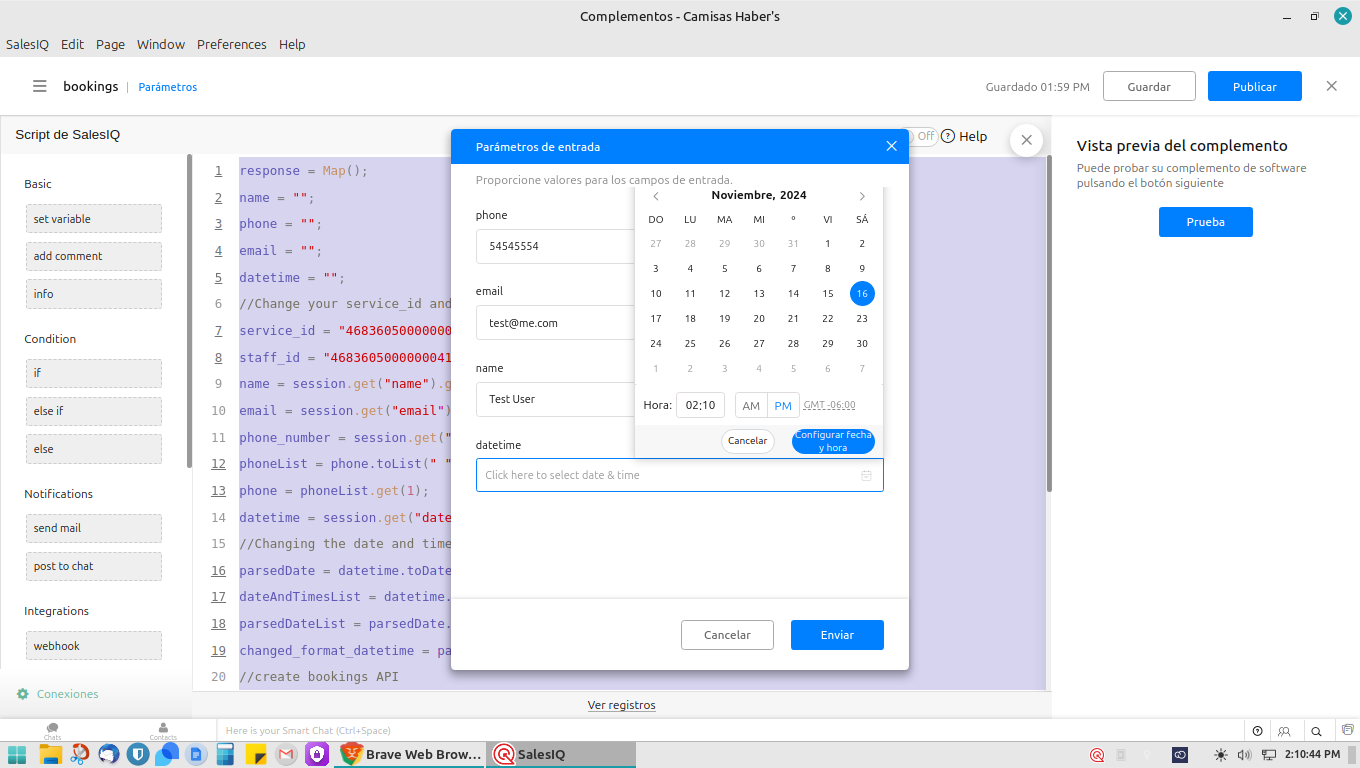Switch to Brave Web Browser in taskbar
Image resolution: width=1360 pixels, height=768 pixels.
pos(410,755)
